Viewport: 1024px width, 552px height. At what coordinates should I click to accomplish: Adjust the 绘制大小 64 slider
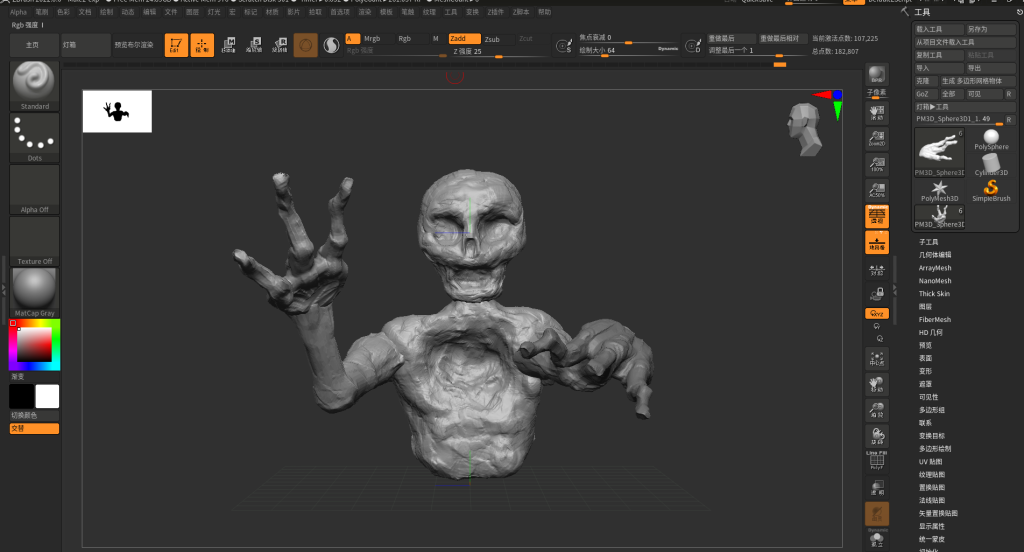click(627, 51)
